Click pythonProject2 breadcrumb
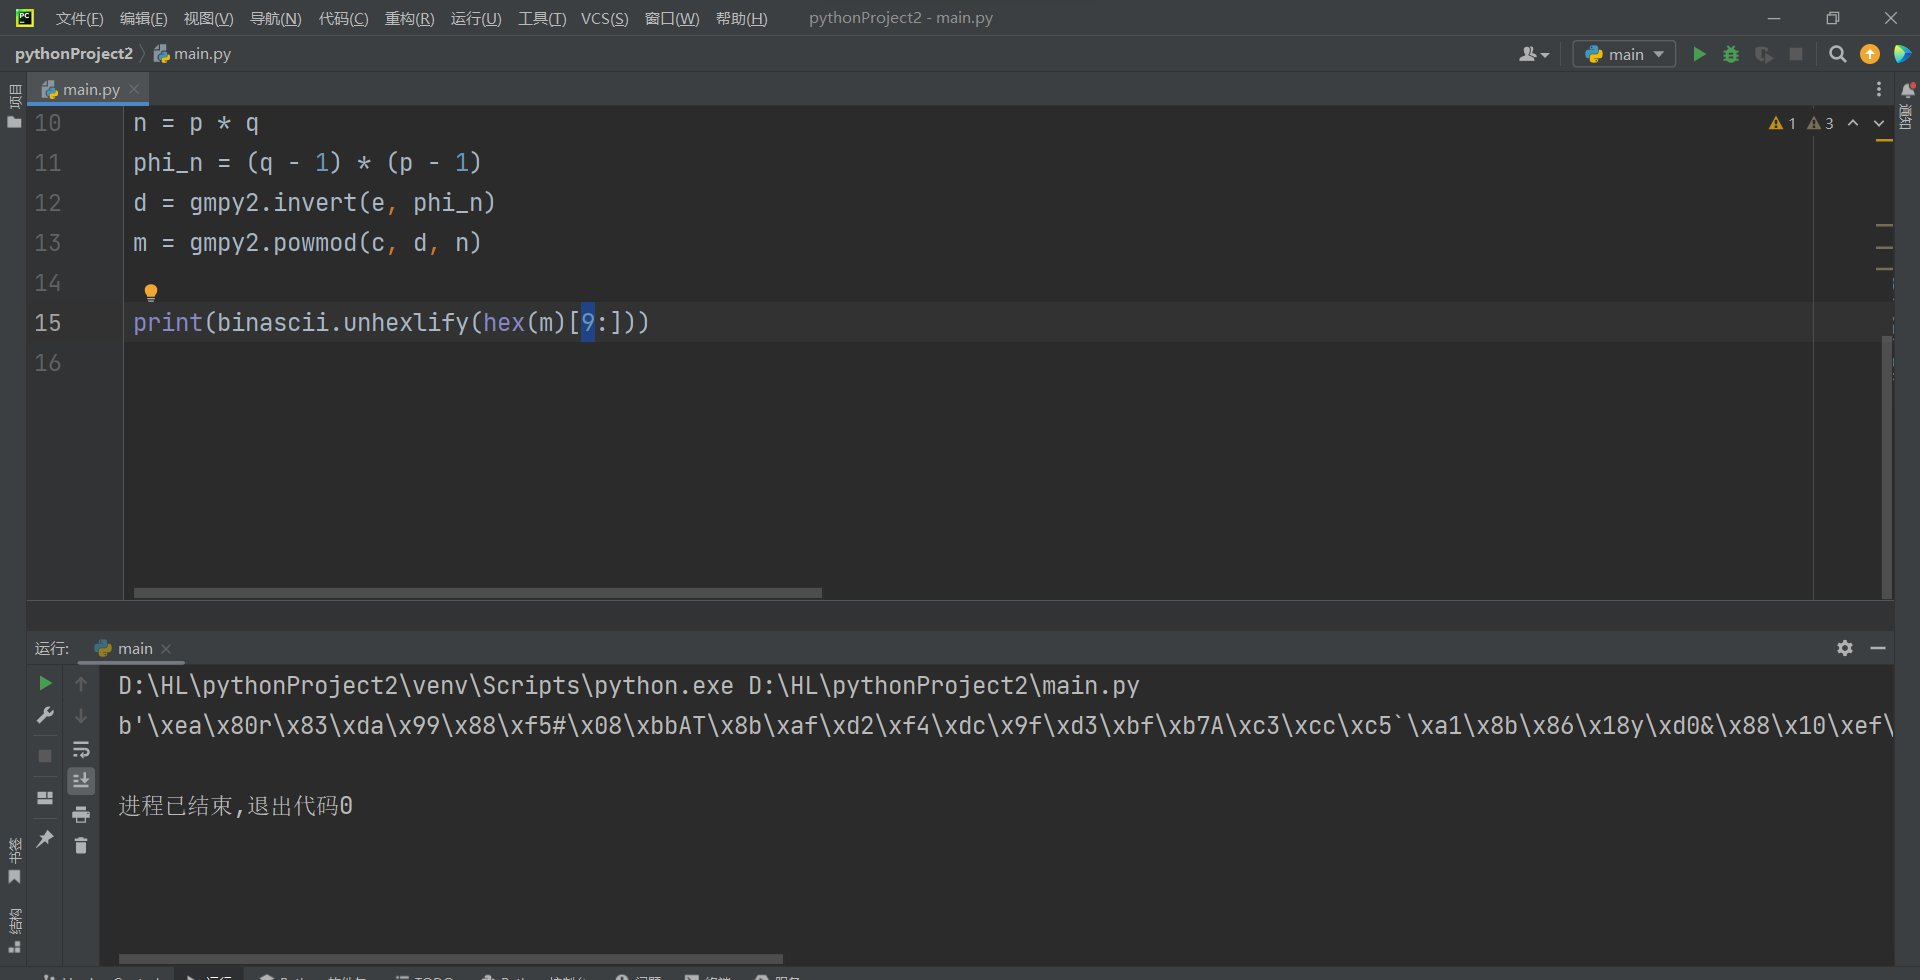This screenshot has height=980, width=1920. click(74, 54)
